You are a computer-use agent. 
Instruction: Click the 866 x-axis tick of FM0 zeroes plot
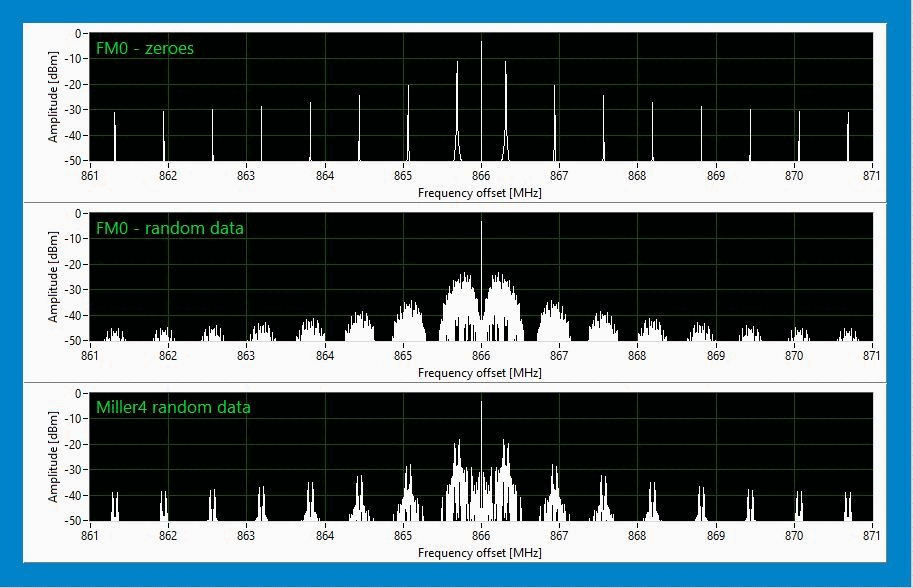[x=481, y=176]
